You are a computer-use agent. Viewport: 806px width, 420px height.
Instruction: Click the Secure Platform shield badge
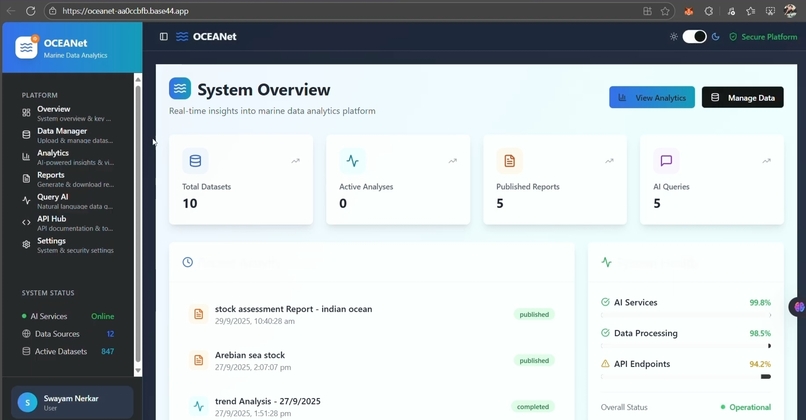pos(763,36)
